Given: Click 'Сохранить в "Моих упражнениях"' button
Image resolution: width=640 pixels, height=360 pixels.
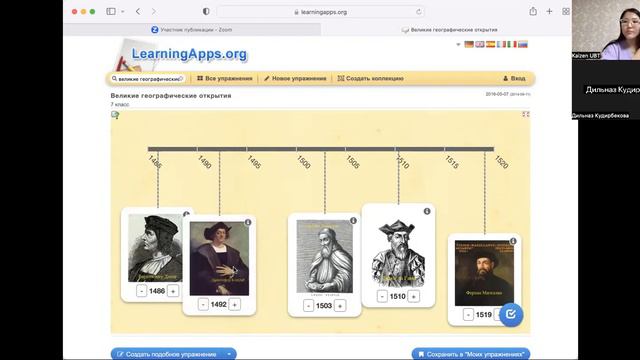Looking at the screenshot, I should (471, 354).
